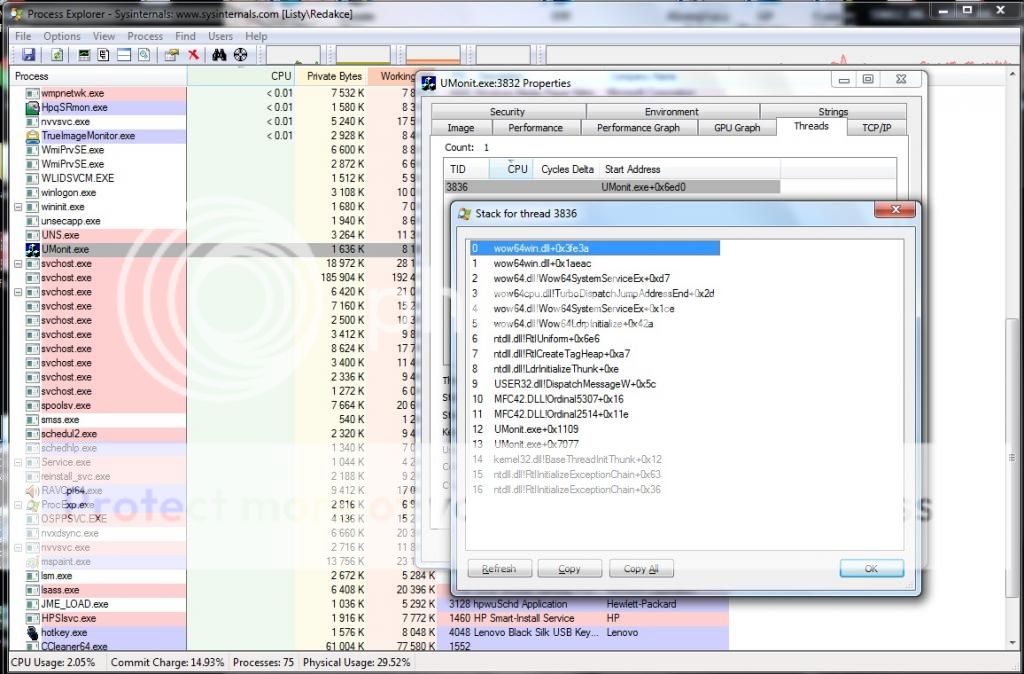Click the binoculars Find icon
This screenshot has height=674, width=1024.
coord(219,55)
